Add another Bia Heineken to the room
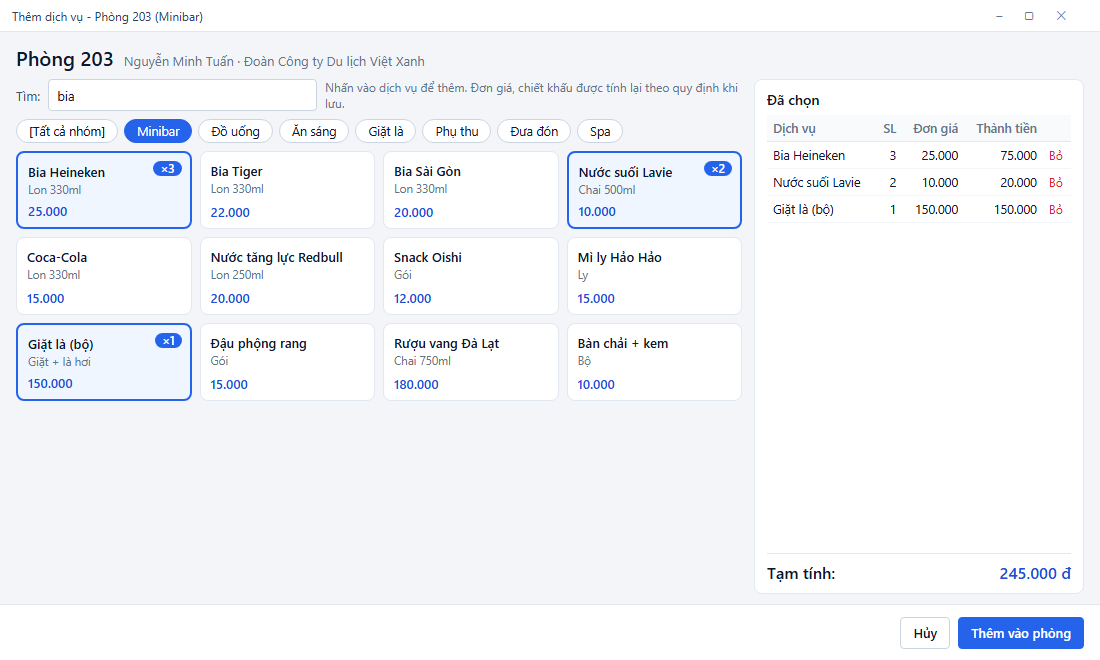Viewport: 1100px width, 660px height. pyautogui.click(x=104, y=190)
